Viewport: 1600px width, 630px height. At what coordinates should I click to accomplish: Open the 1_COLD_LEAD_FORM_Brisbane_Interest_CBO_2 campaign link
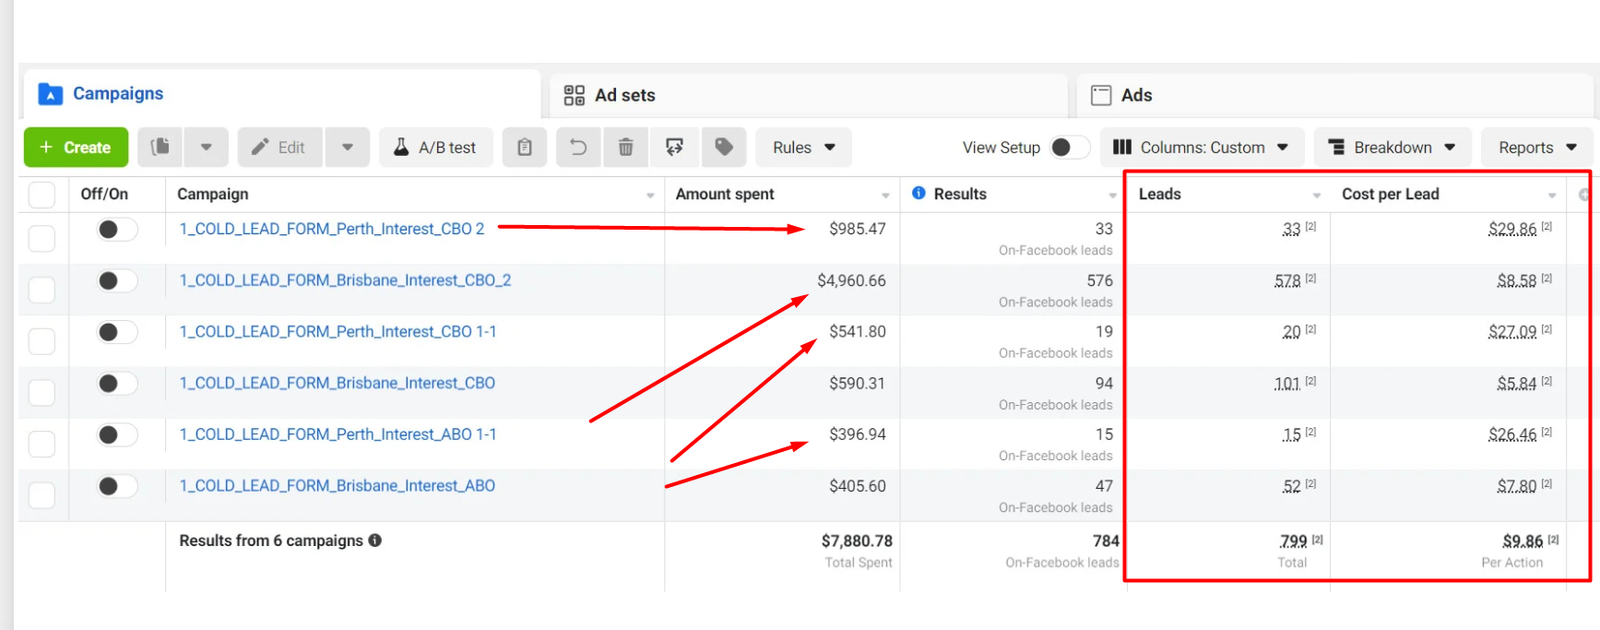click(x=345, y=280)
